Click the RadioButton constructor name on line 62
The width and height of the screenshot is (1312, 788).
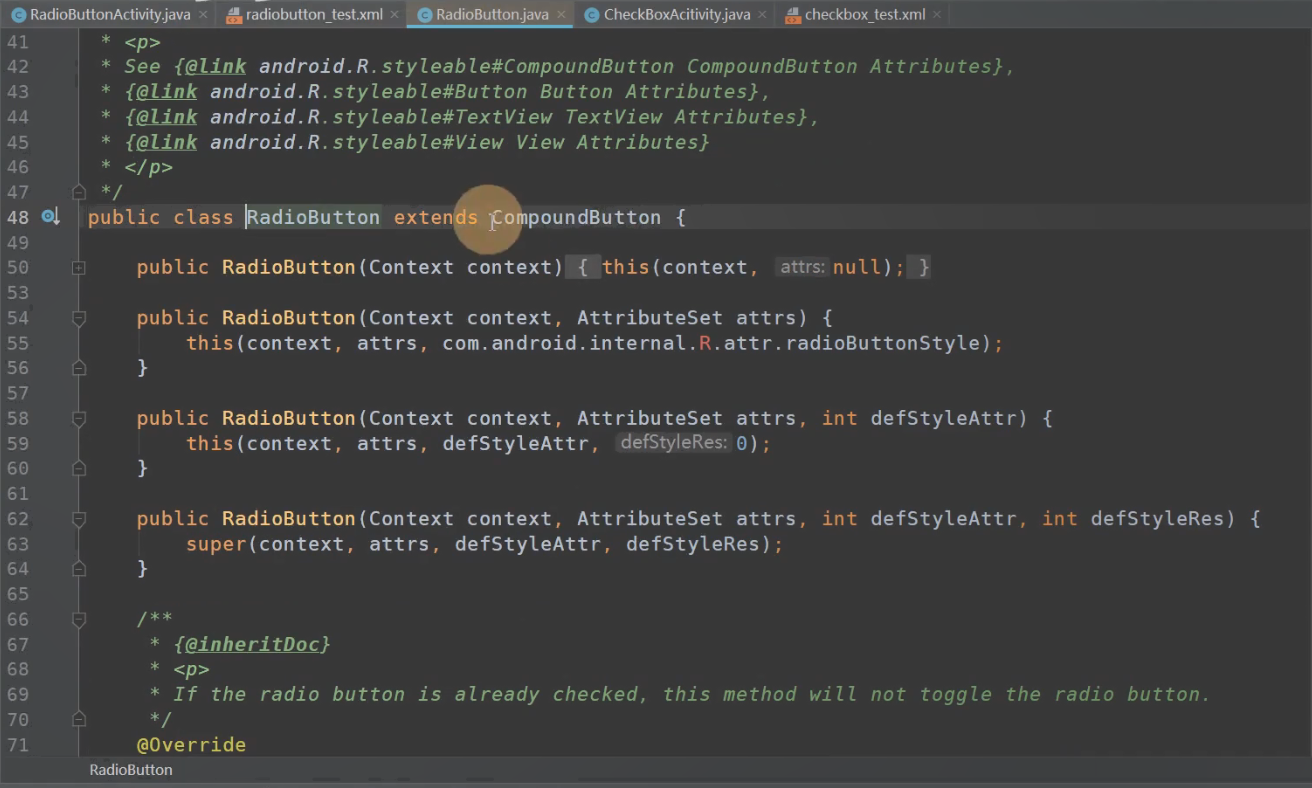coord(289,519)
